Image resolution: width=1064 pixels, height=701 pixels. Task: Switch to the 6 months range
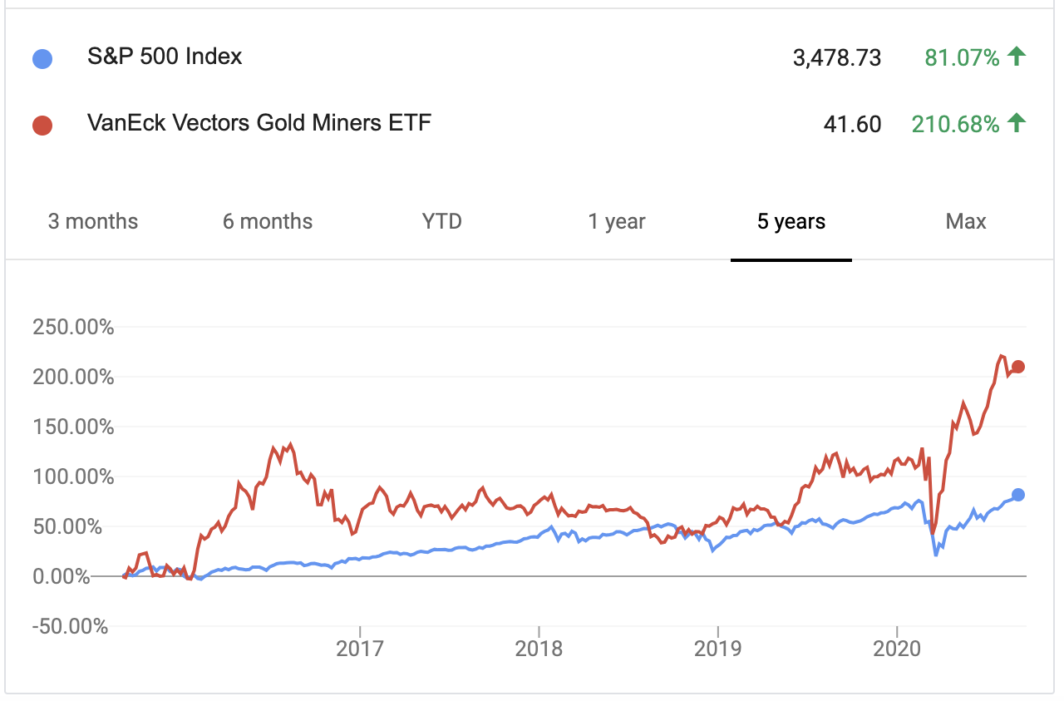point(267,221)
